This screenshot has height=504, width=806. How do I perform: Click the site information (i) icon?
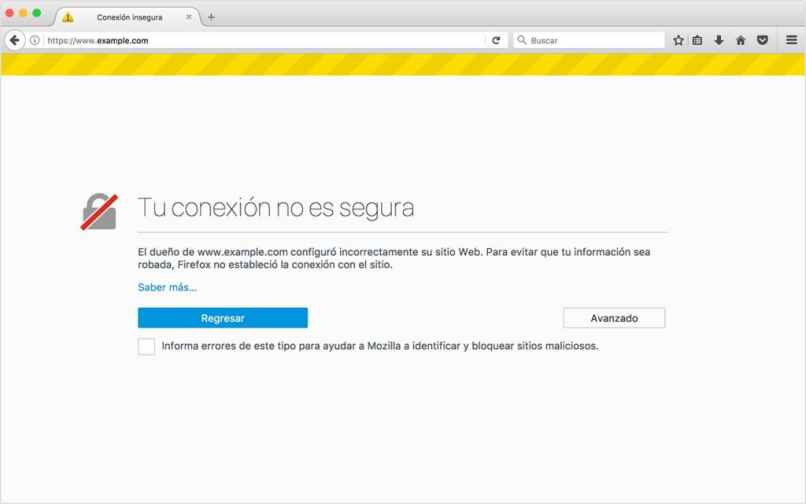pos(34,40)
